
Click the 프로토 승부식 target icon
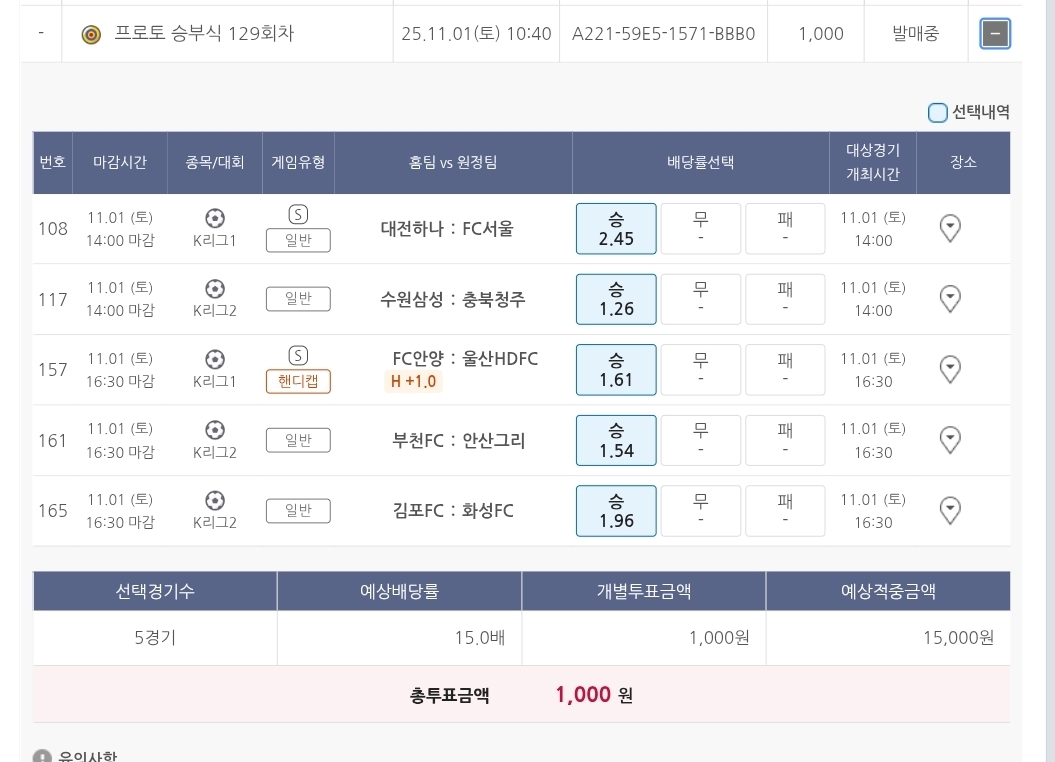91,34
